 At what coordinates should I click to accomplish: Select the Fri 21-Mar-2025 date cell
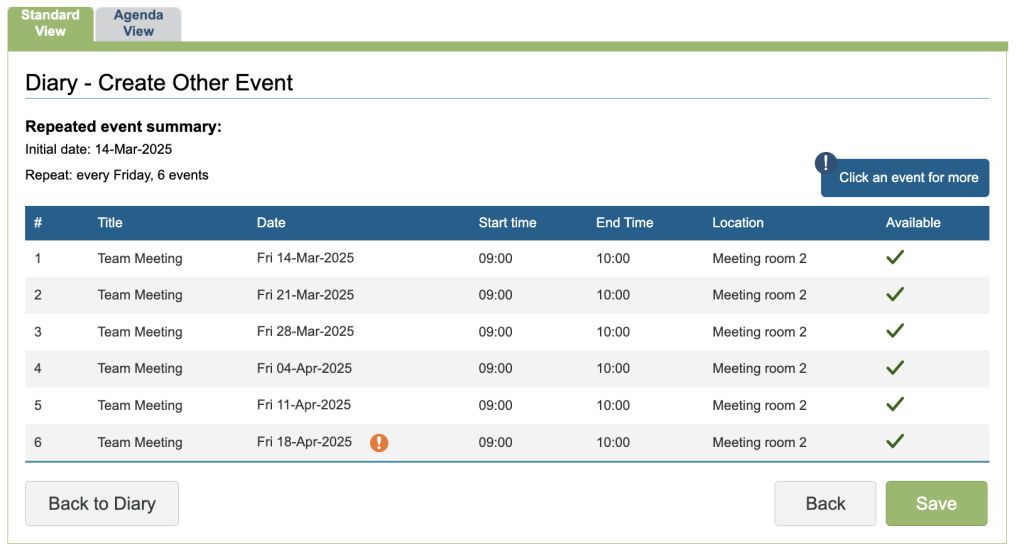[305, 295]
